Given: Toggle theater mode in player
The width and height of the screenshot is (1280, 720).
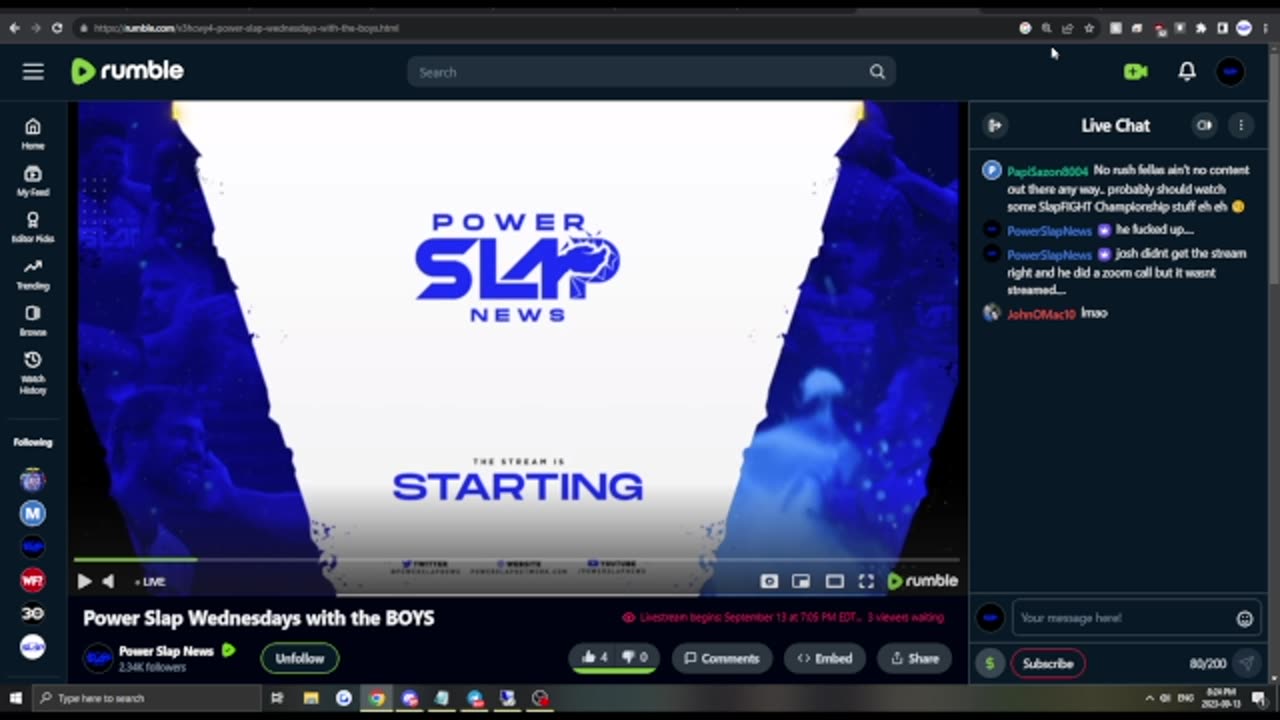Looking at the screenshot, I should (834, 581).
